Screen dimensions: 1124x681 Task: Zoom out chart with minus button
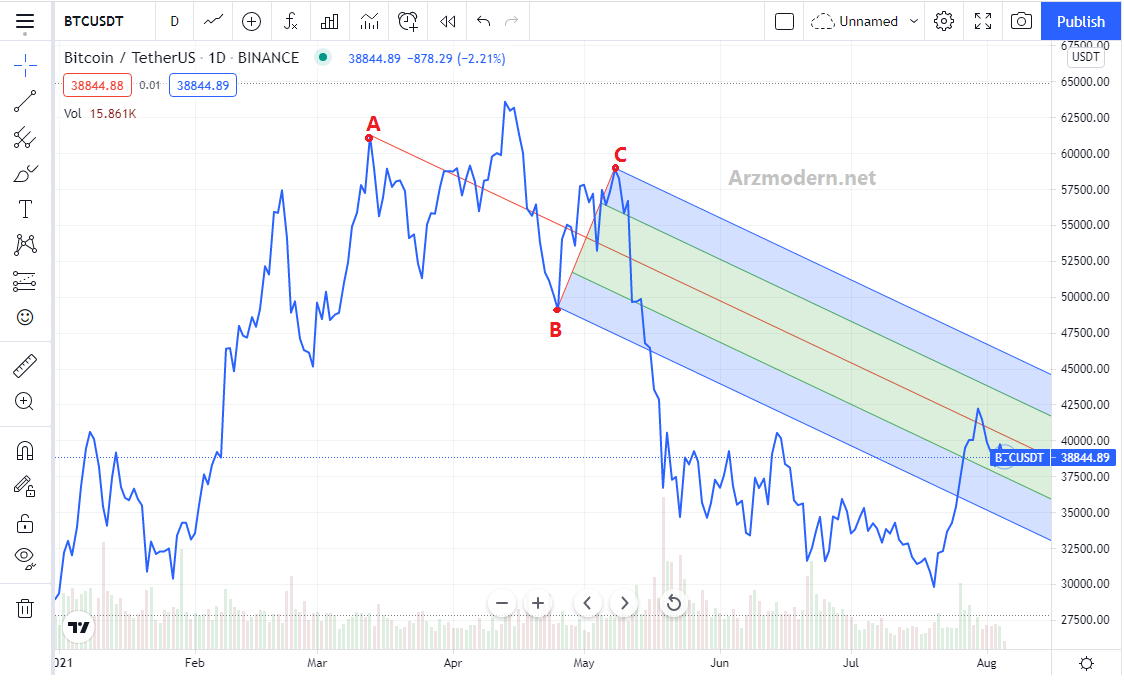[x=502, y=603]
